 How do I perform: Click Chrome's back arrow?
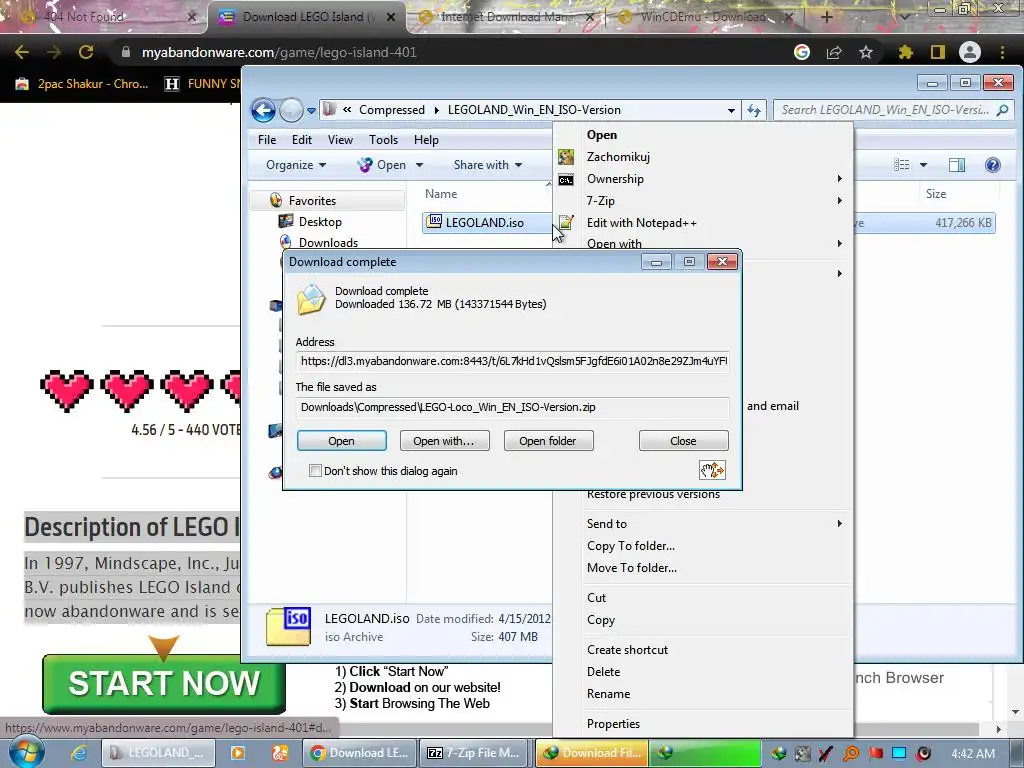click(22, 52)
